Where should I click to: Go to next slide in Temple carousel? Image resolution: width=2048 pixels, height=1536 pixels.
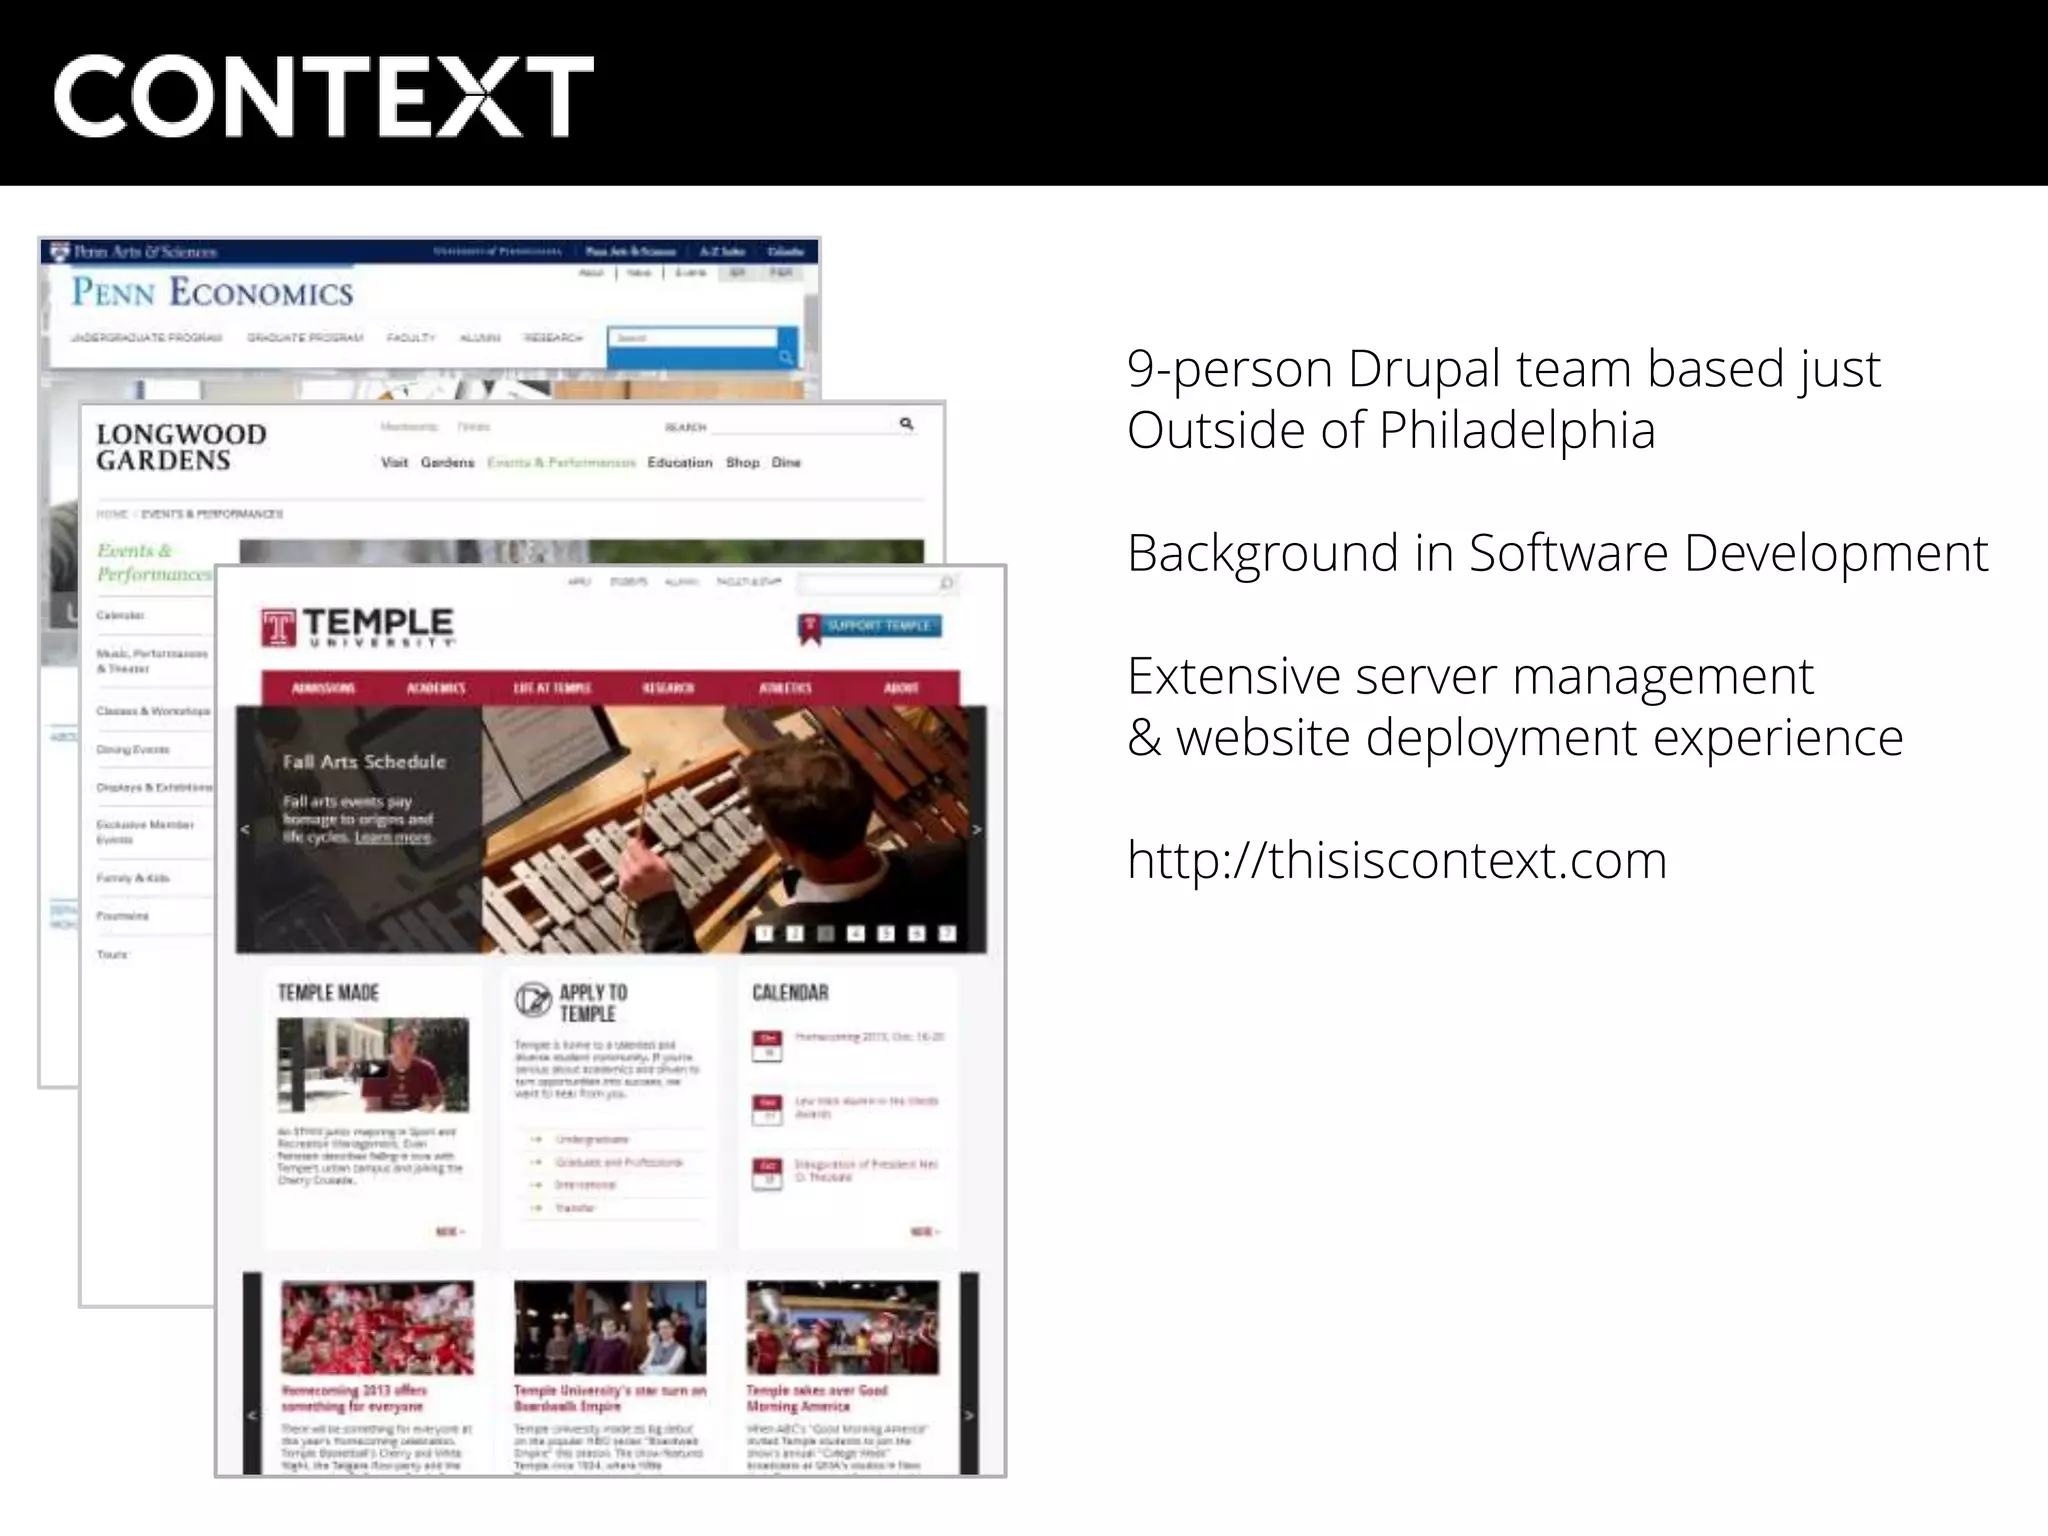click(977, 829)
